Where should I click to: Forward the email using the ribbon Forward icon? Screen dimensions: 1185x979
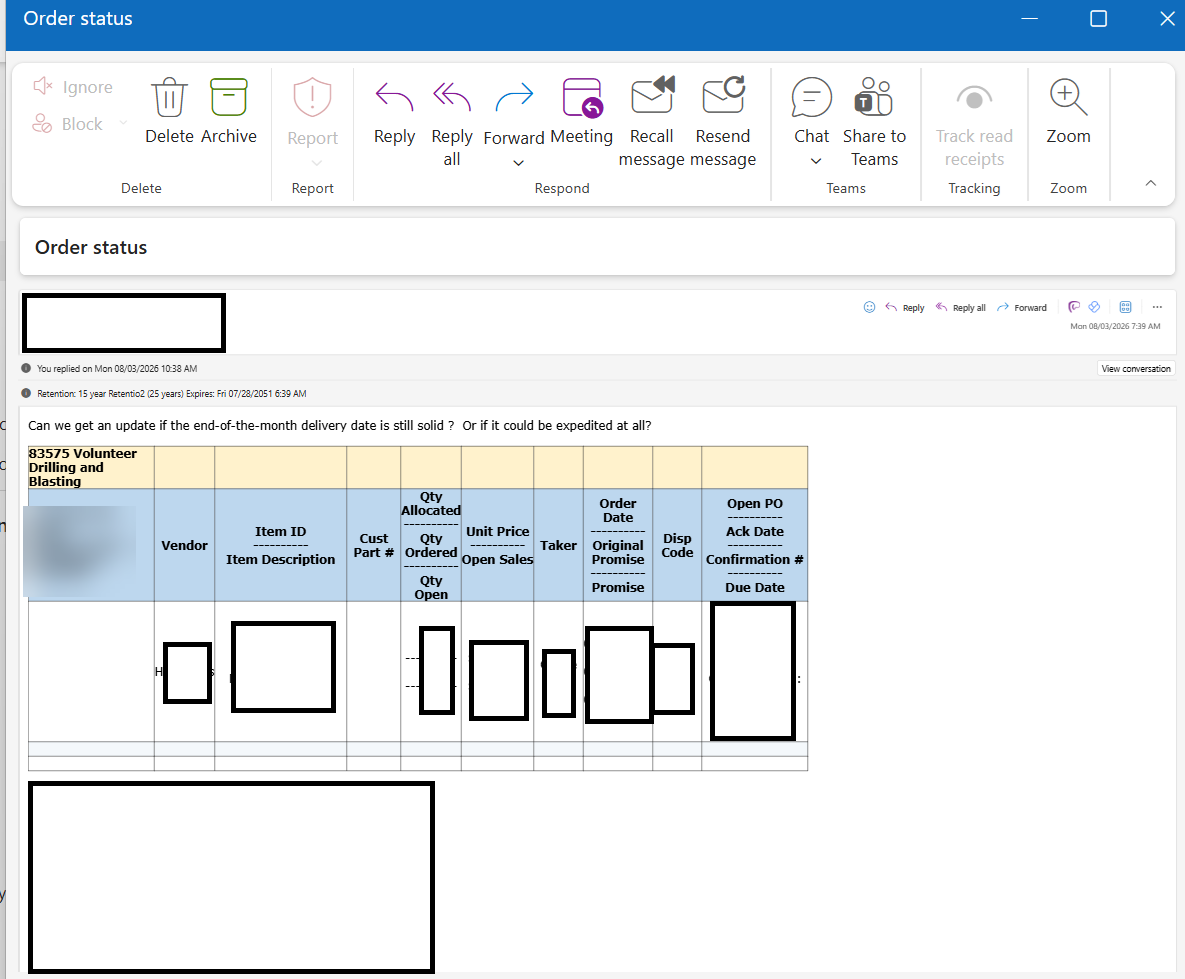tap(514, 98)
